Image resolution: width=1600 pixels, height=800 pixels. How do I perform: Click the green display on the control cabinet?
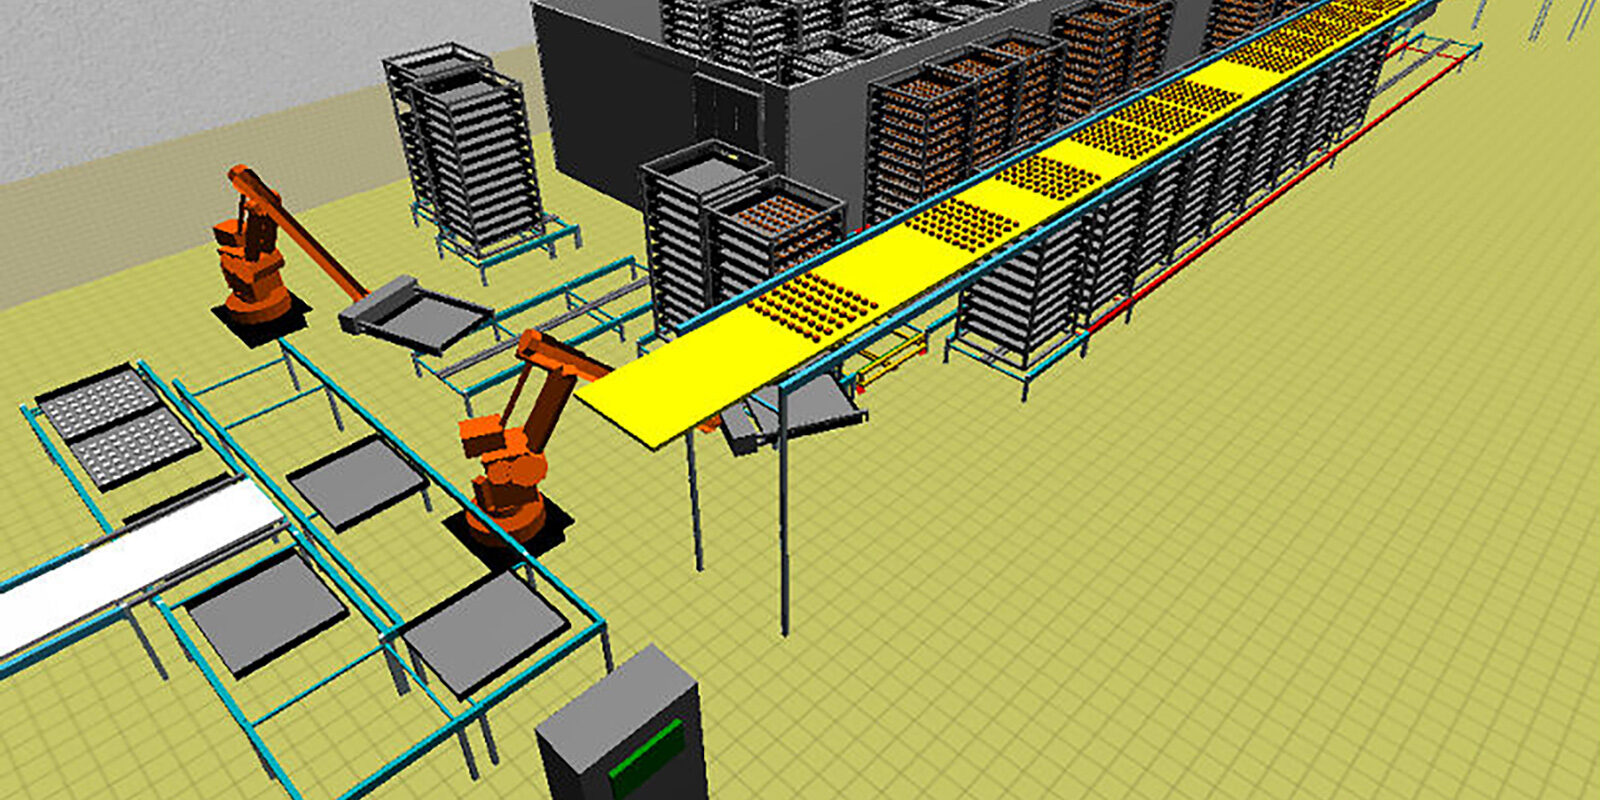pos(647,753)
